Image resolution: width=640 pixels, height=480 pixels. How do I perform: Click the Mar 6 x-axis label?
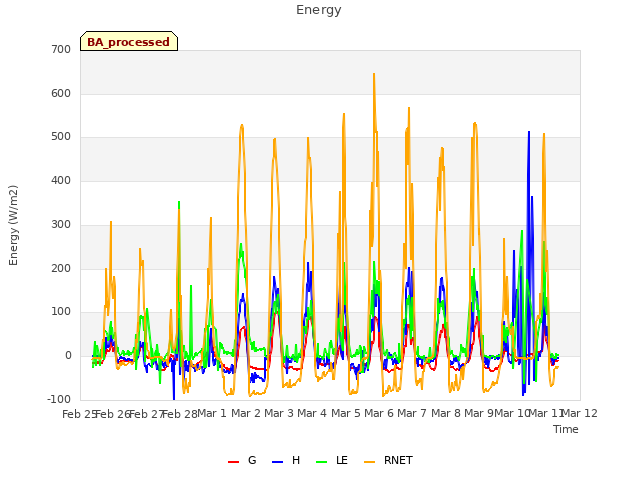coord(379,414)
